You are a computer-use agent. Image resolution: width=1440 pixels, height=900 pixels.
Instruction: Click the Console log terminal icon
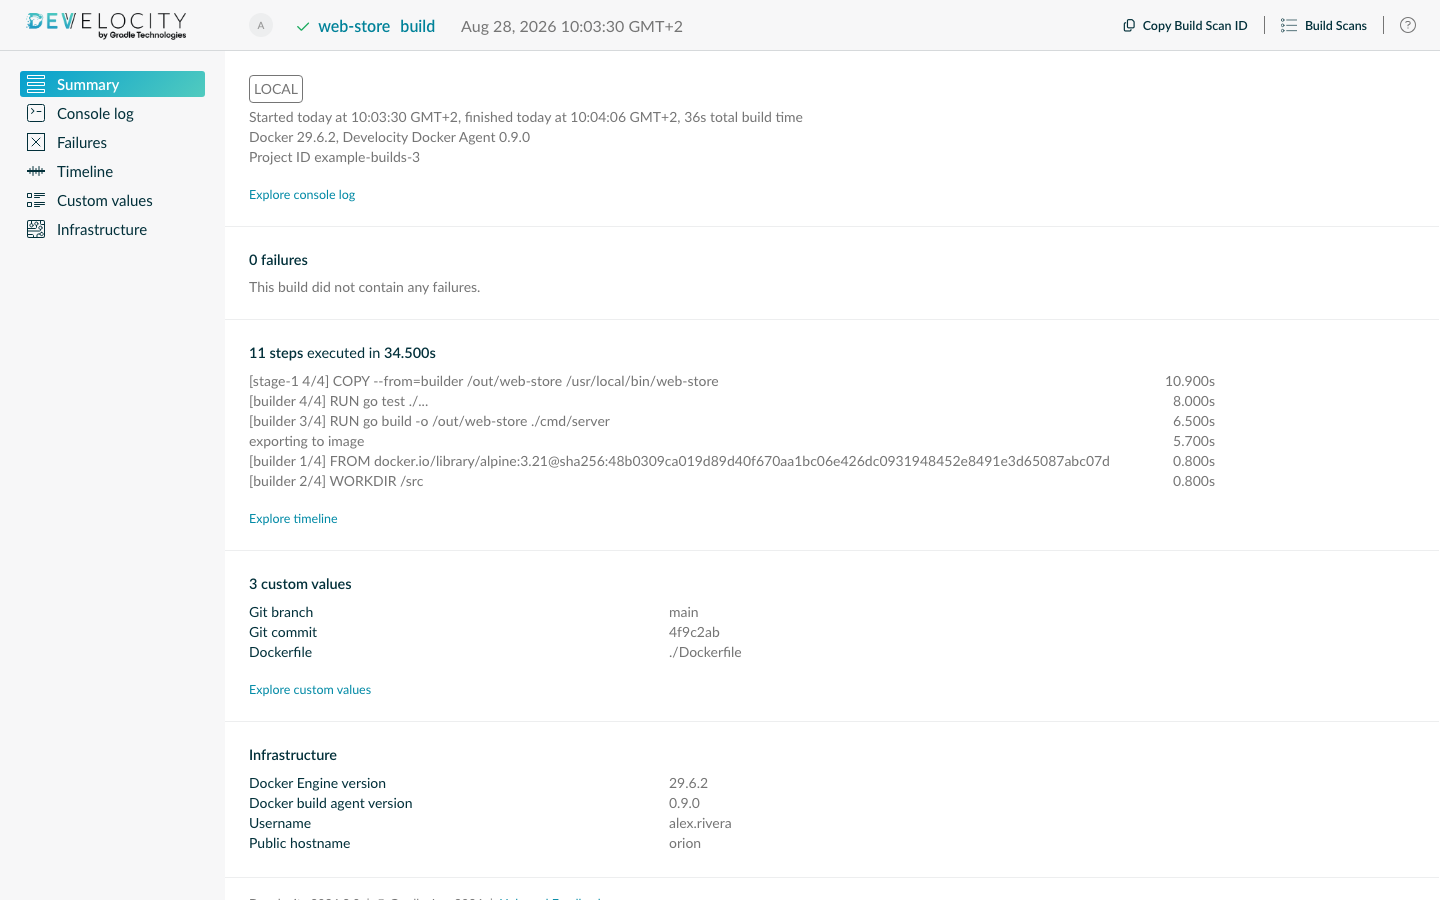[x=36, y=113]
